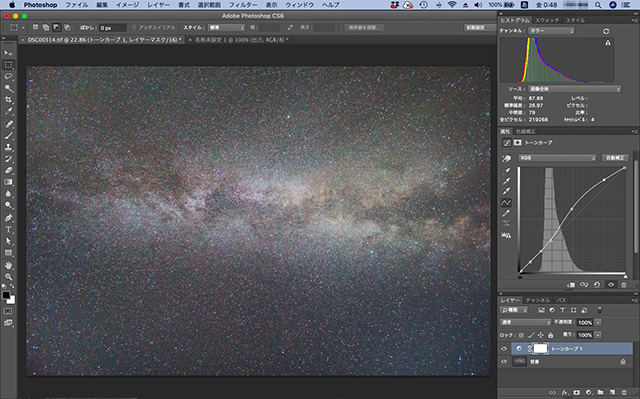The height and width of the screenshot is (399, 640).
Task: Click the 自動補正 button
Action: (x=615, y=158)
